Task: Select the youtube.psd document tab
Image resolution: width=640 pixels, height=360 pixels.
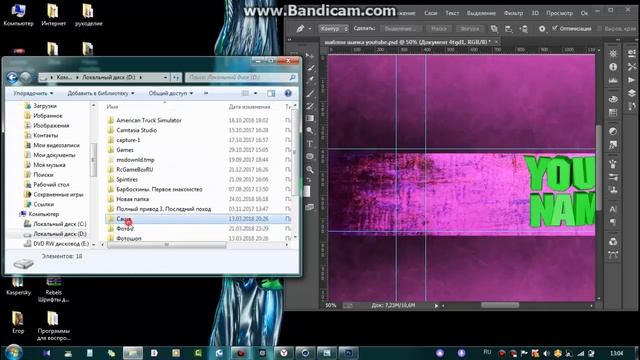Action: (x=407, y=42)
